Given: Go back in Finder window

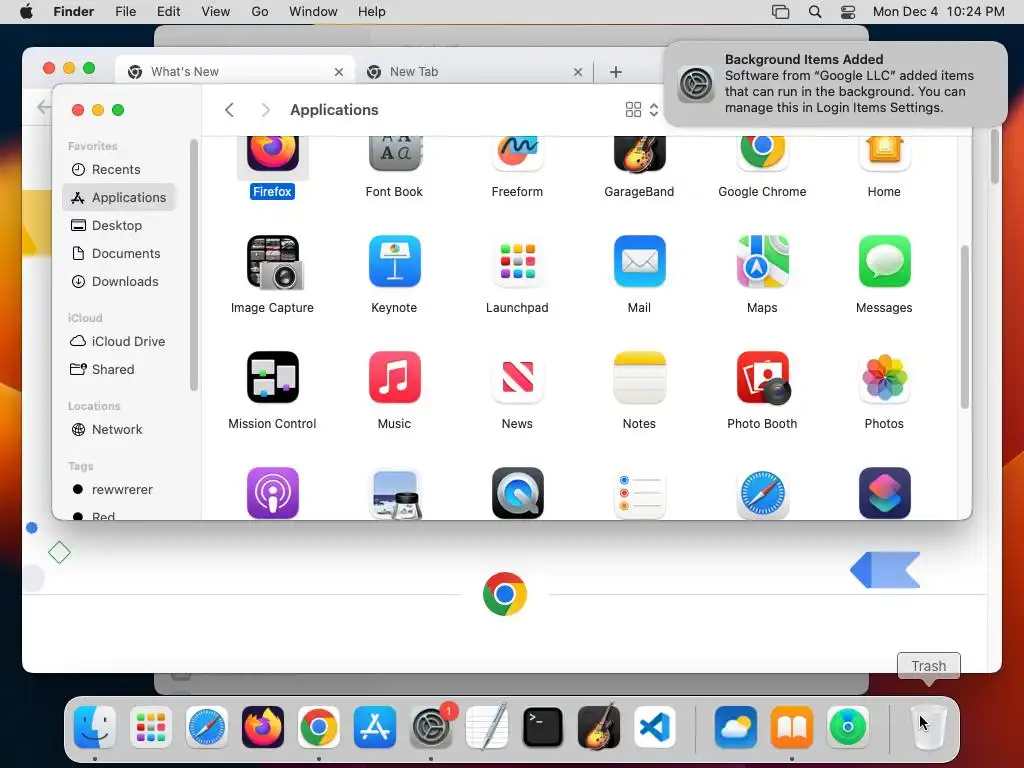Looking at the screenshot, I should pyautogui.click(x=229, y=110).
